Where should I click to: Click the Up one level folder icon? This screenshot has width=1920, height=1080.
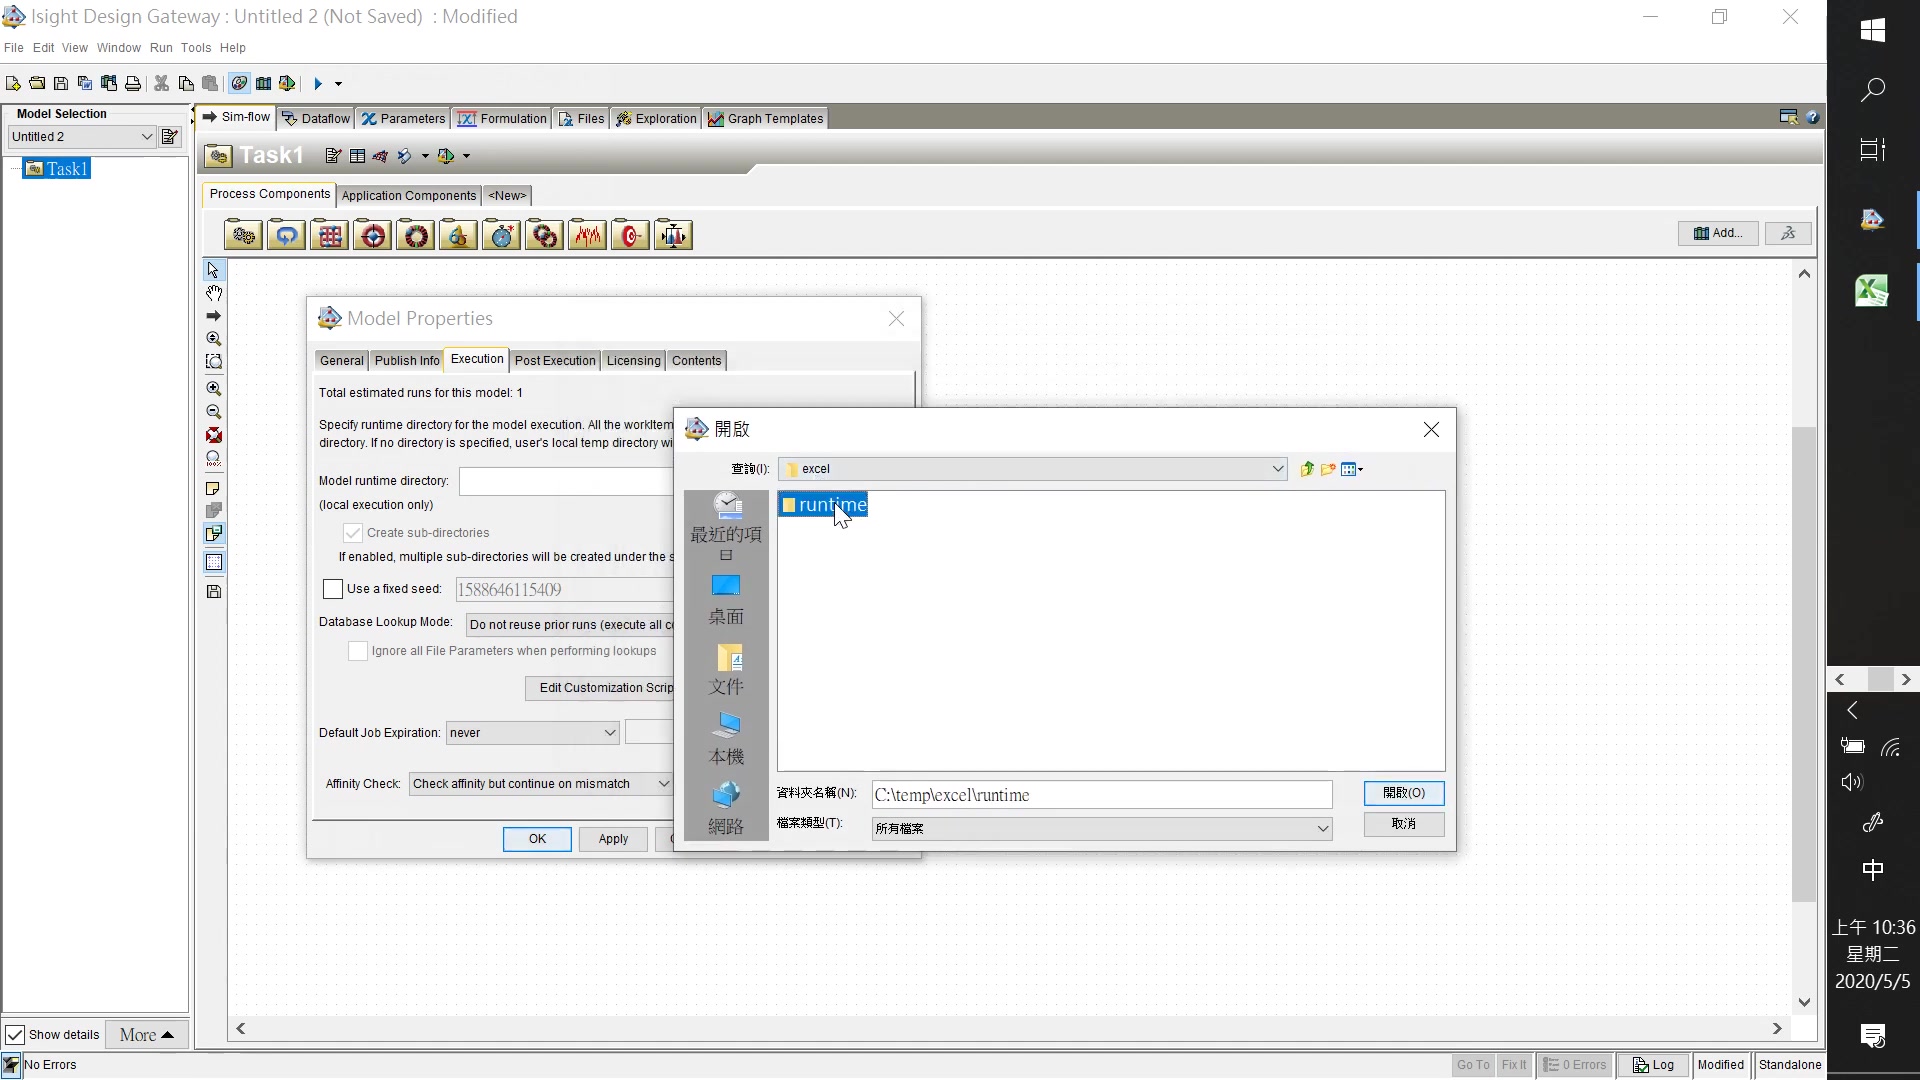1306,469
